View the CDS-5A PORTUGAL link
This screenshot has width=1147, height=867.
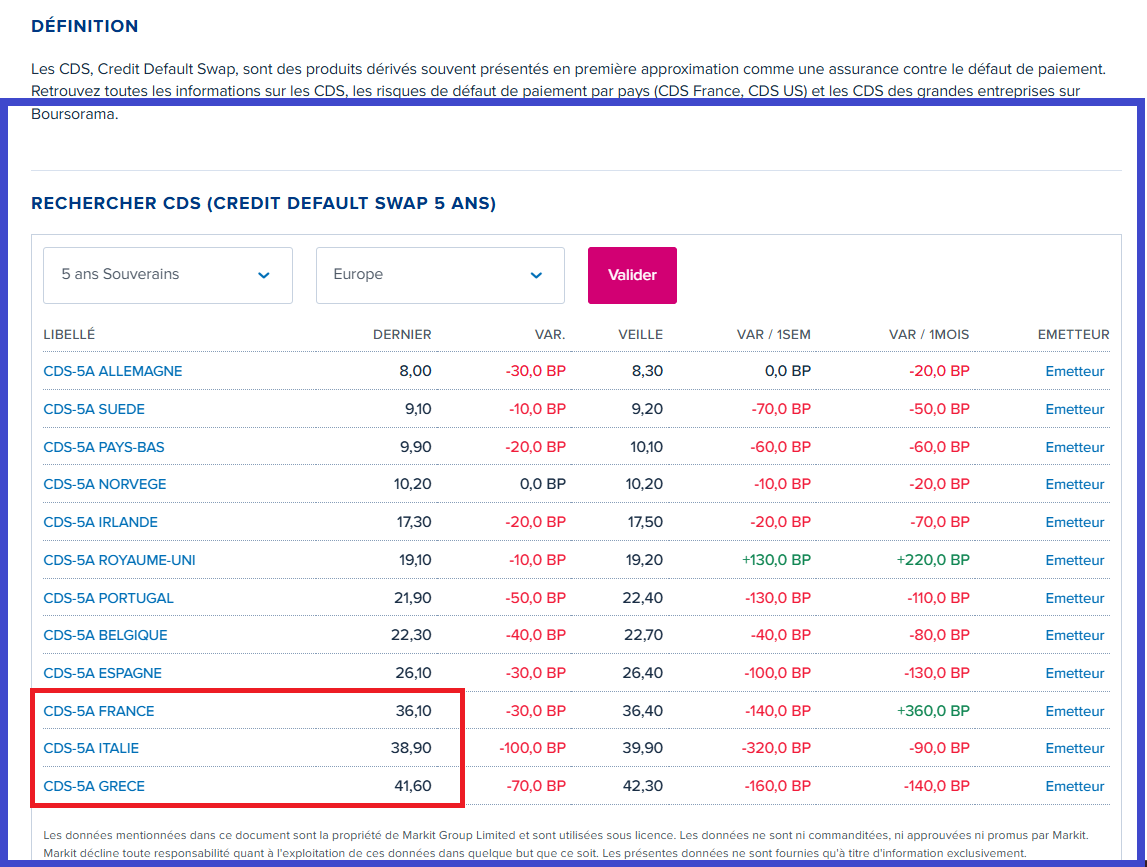coord(108,598)
